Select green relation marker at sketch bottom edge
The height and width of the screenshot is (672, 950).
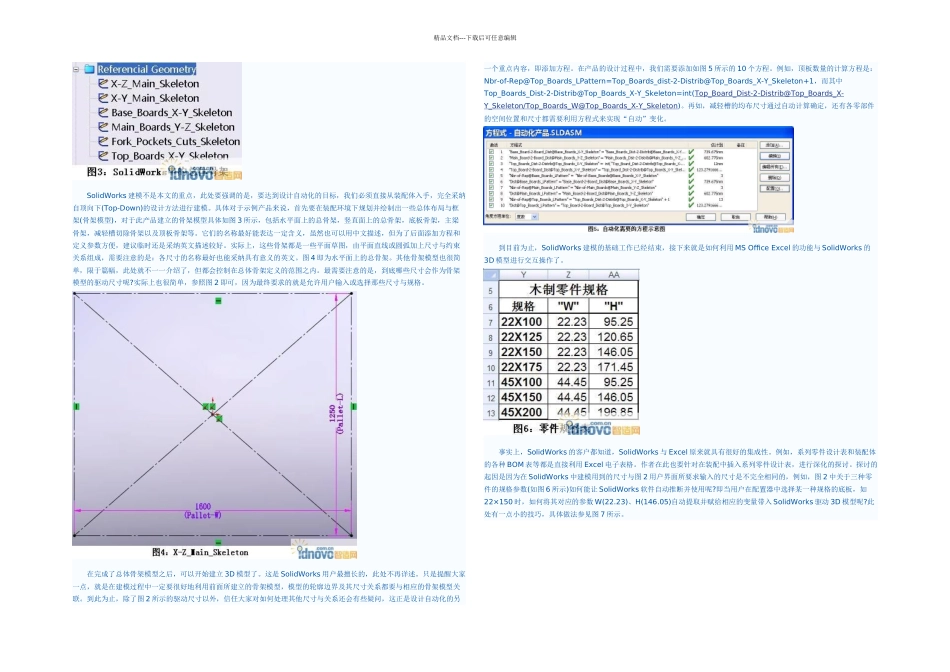[x=218, y=542]
